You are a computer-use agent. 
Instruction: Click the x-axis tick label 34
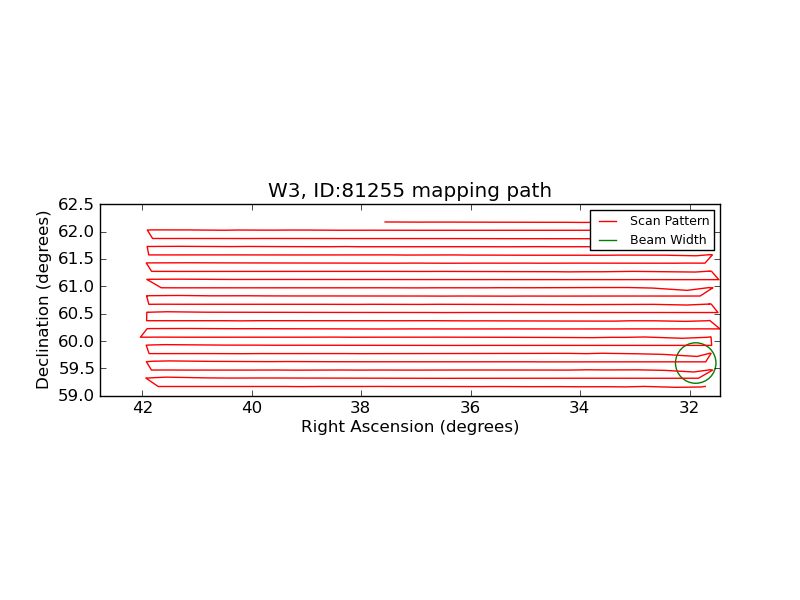[580, 408]
